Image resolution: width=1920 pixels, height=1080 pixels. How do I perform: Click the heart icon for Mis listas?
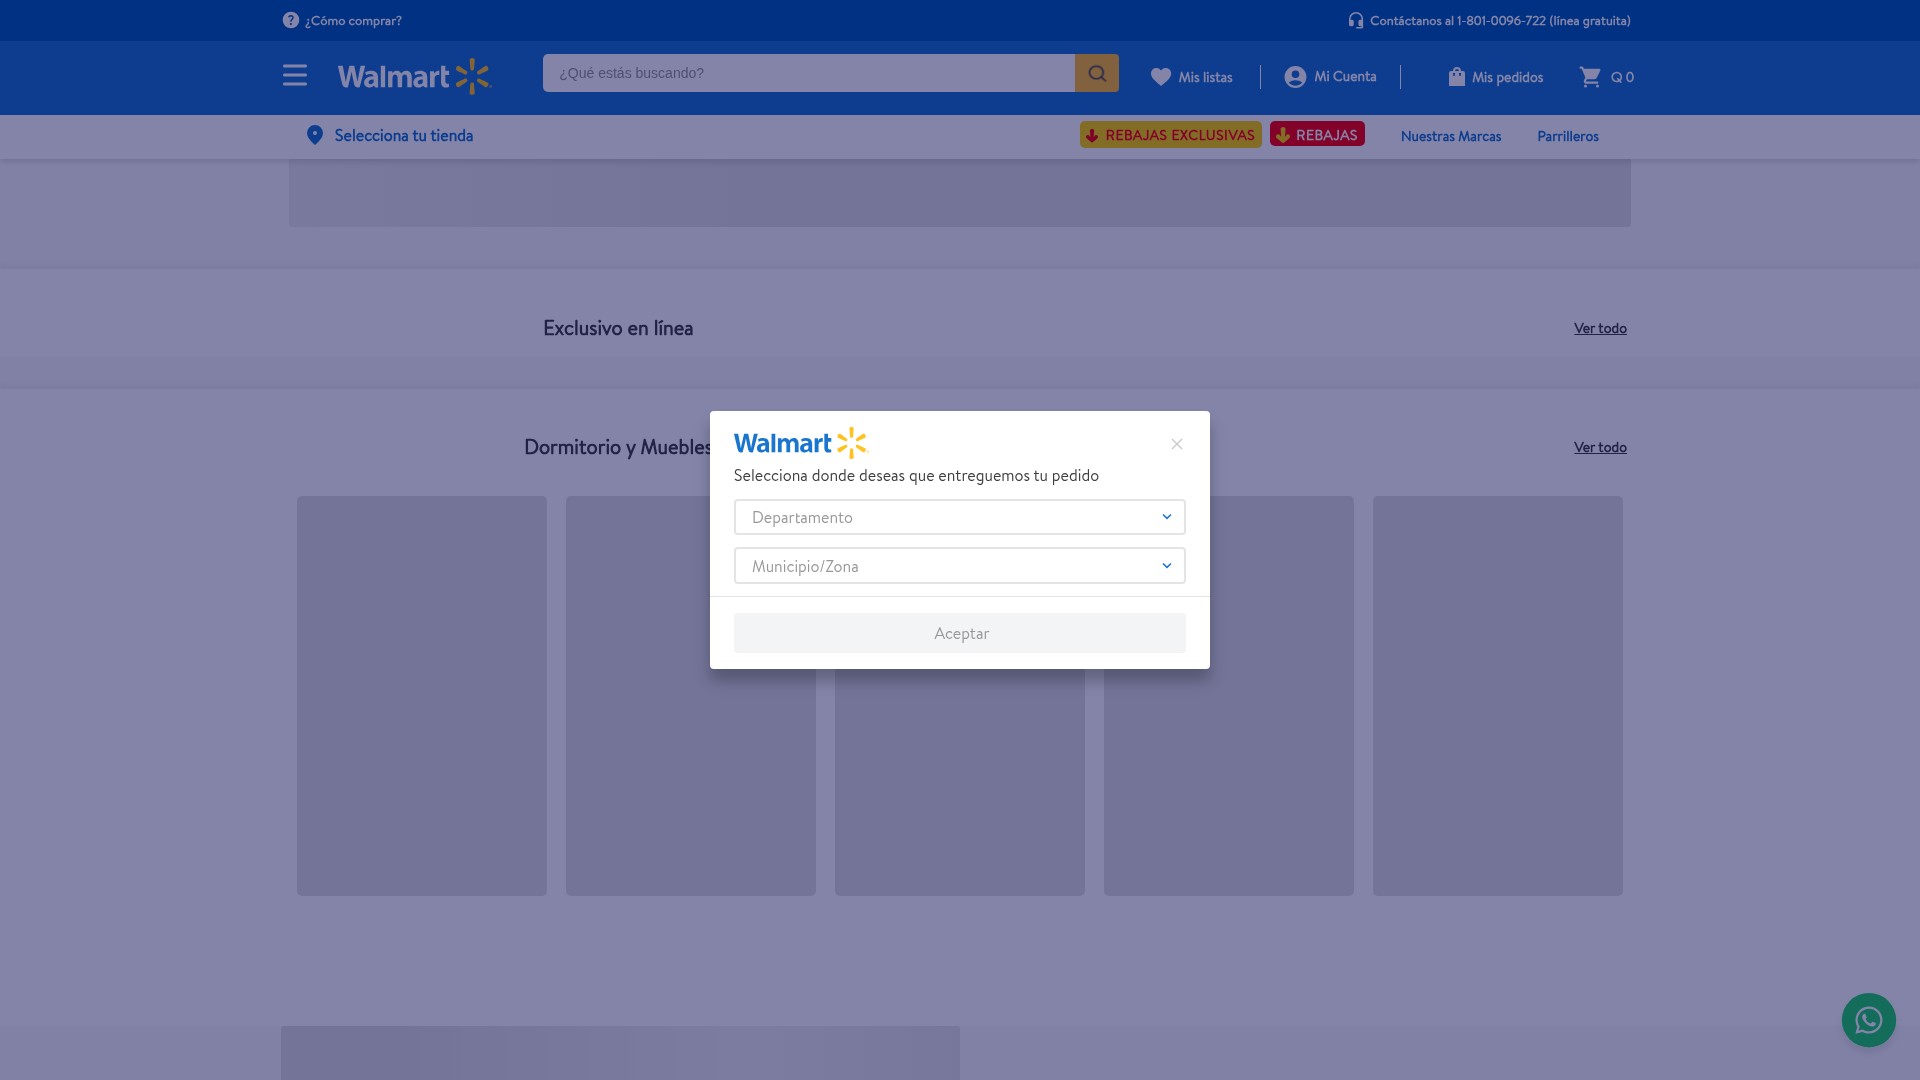point(1160,77)
